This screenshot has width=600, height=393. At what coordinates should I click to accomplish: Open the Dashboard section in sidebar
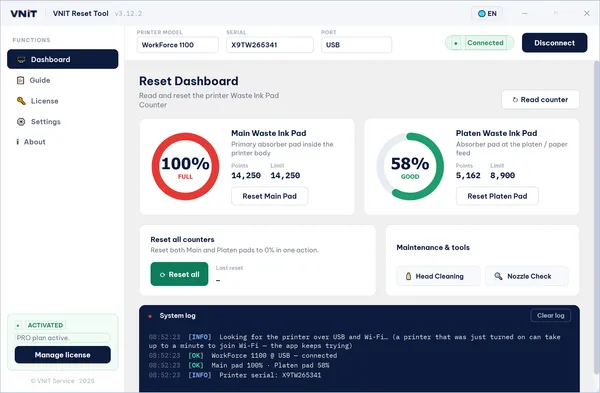click(x=62, y=59)
